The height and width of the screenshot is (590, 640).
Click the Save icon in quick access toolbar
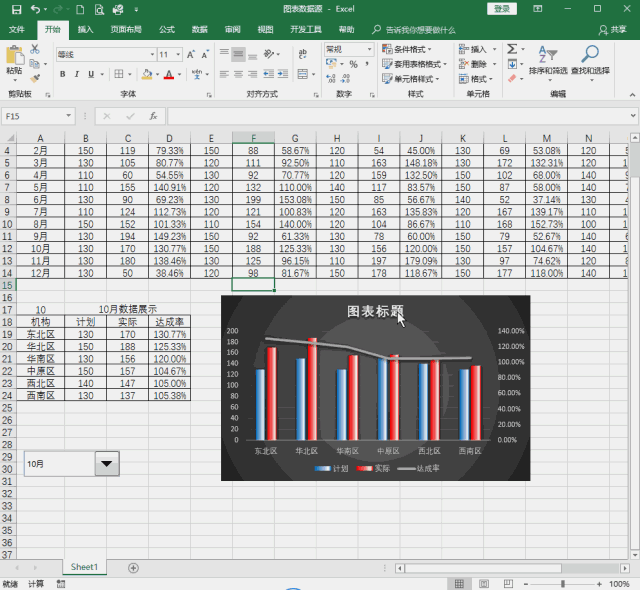[x=13, y=9]
